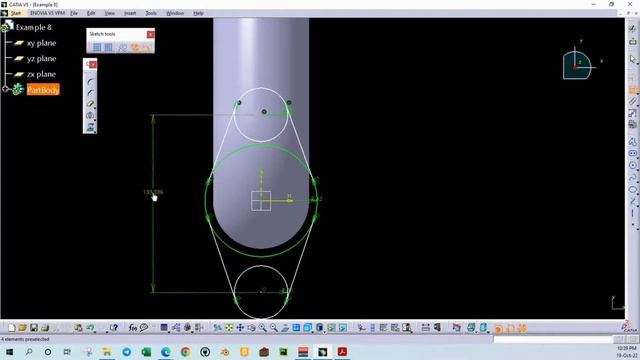Open the Help menu
The image size is (640, 360).
click(198, 13)
